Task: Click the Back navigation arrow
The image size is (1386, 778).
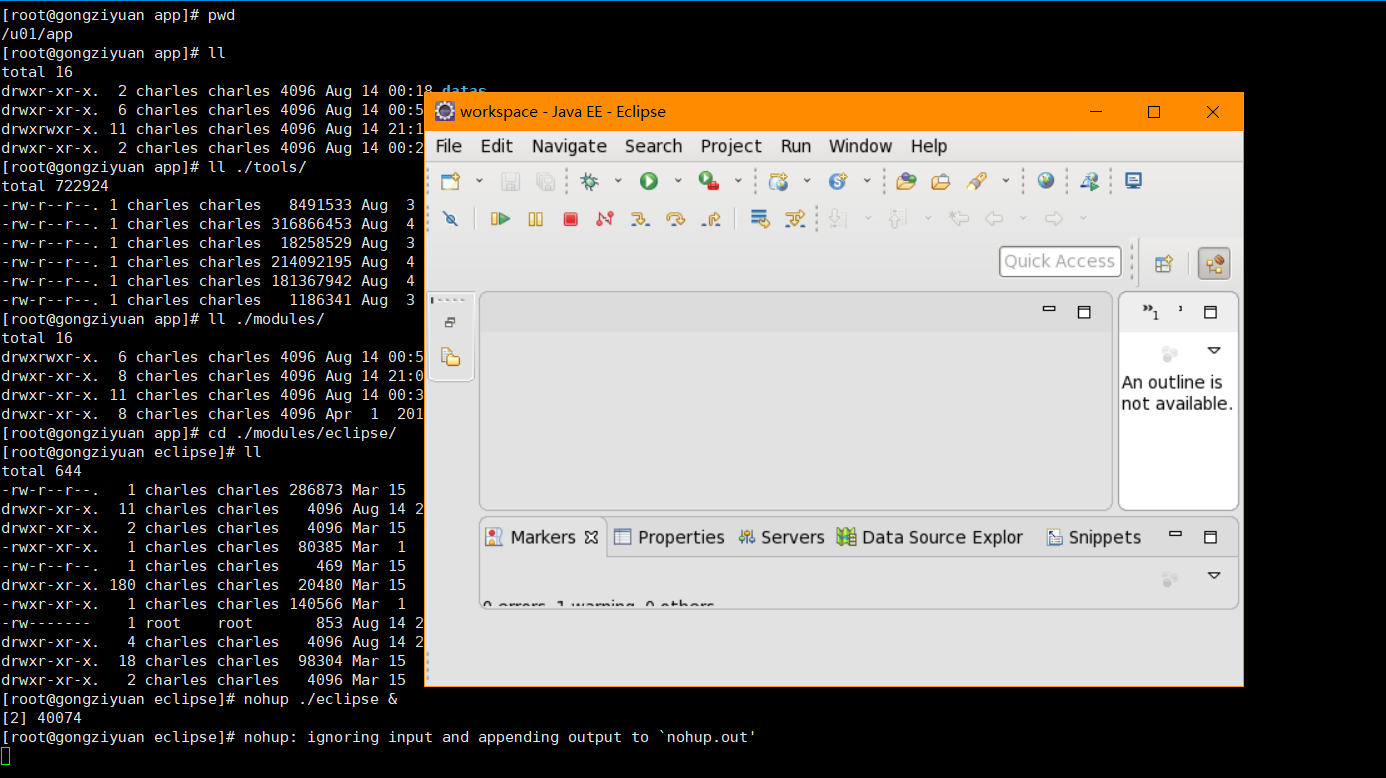Action: coord(994,218)
